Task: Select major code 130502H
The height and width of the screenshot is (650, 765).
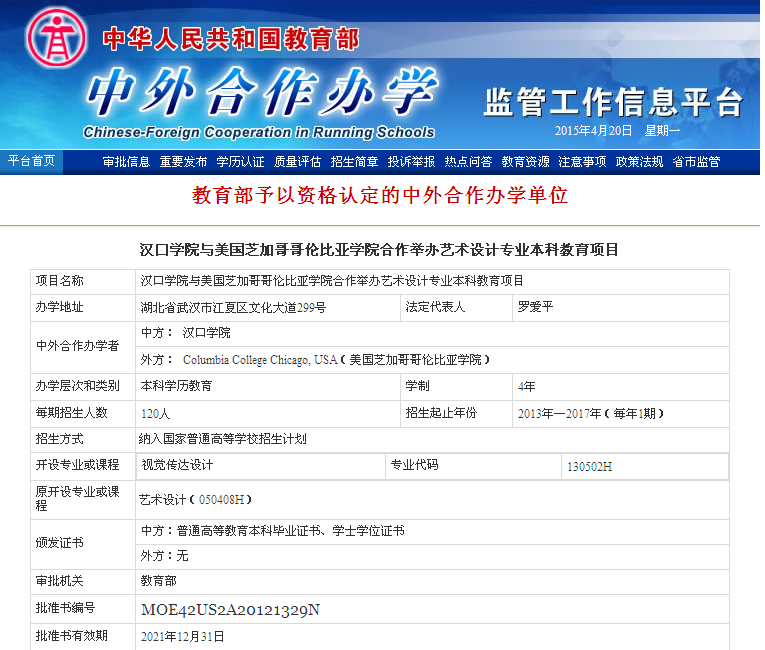Action: (x=589, y=467)
